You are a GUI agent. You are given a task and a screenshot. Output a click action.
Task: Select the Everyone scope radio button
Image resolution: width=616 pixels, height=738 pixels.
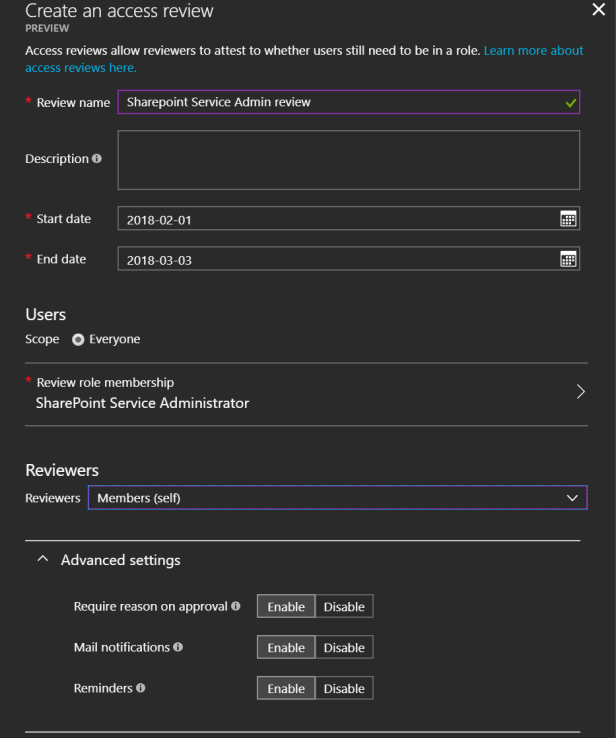click(78, 340)
